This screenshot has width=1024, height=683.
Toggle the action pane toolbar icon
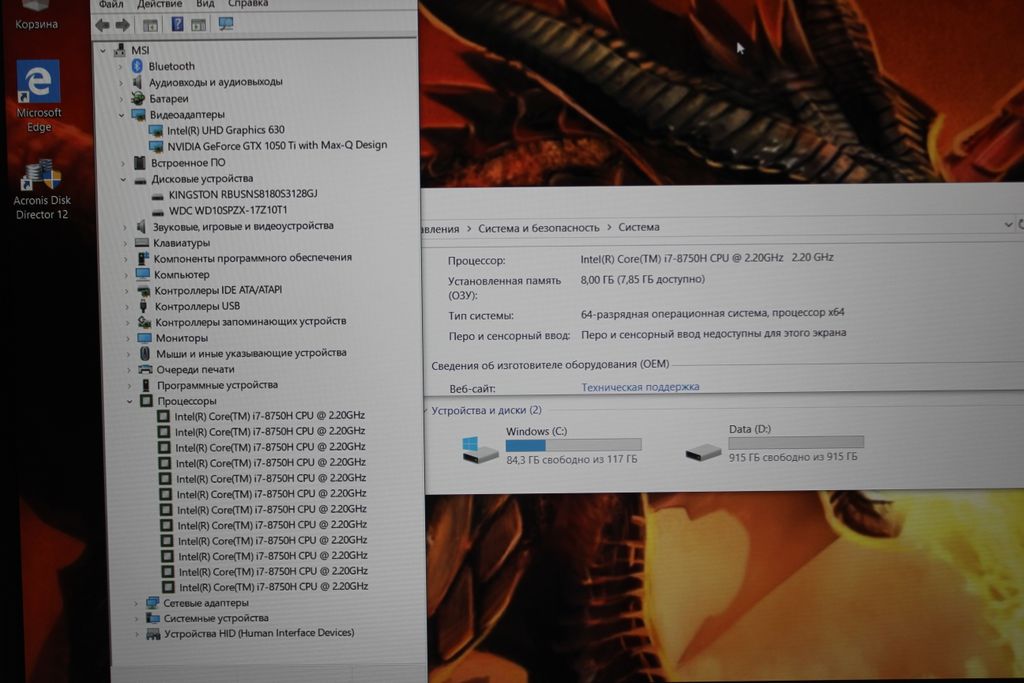pos(199,25)
